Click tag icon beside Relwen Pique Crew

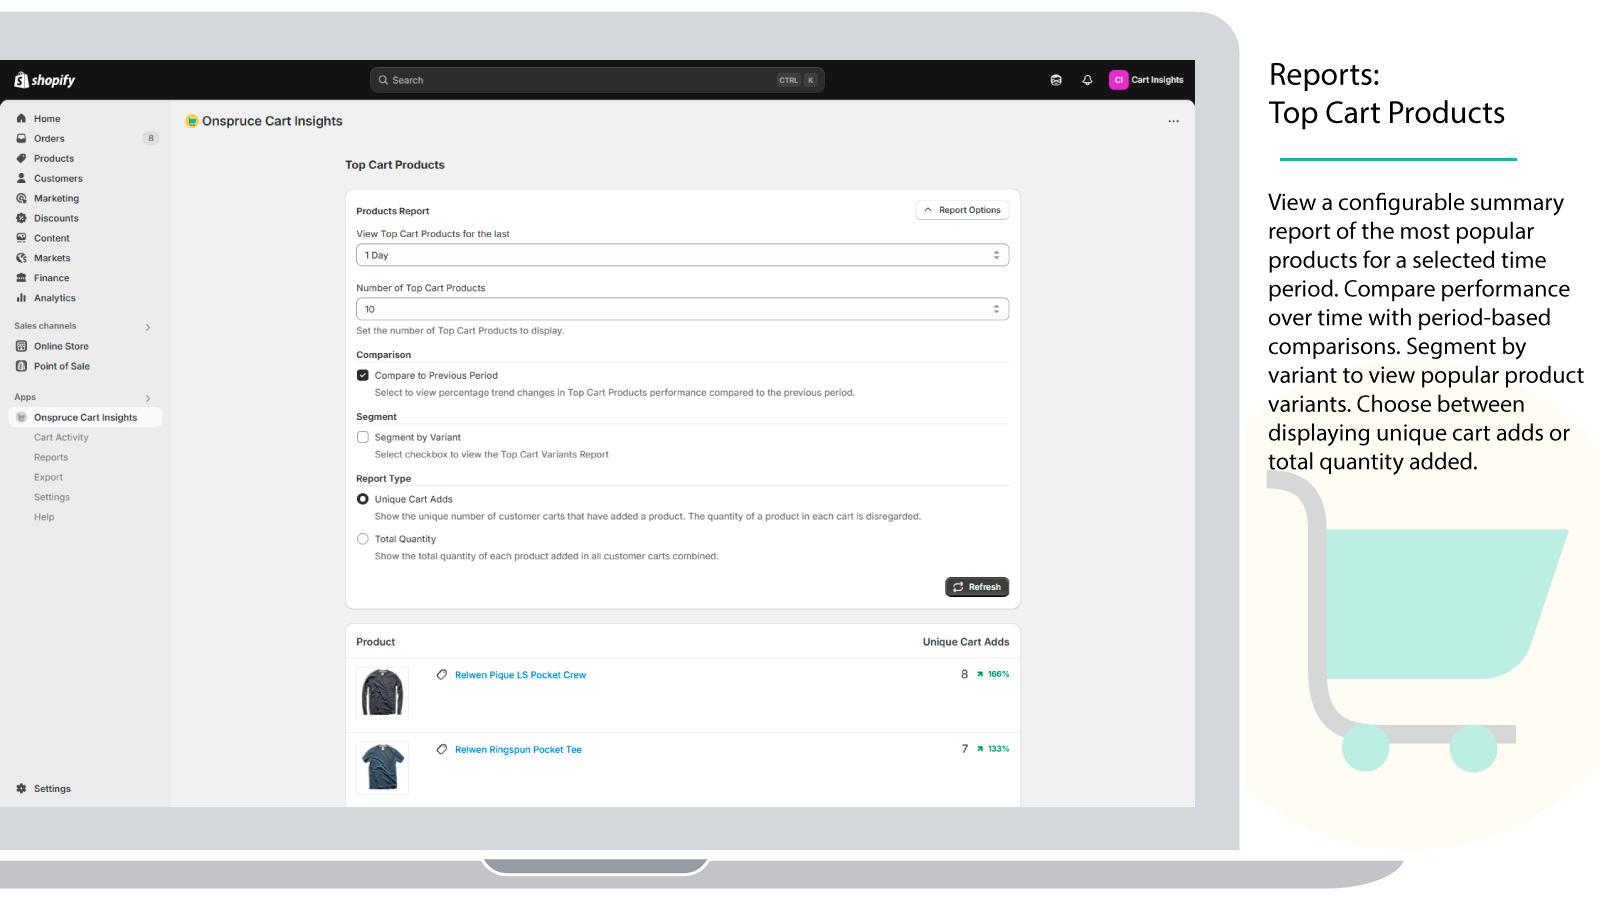pyautogui.click(x=442, y=675)
